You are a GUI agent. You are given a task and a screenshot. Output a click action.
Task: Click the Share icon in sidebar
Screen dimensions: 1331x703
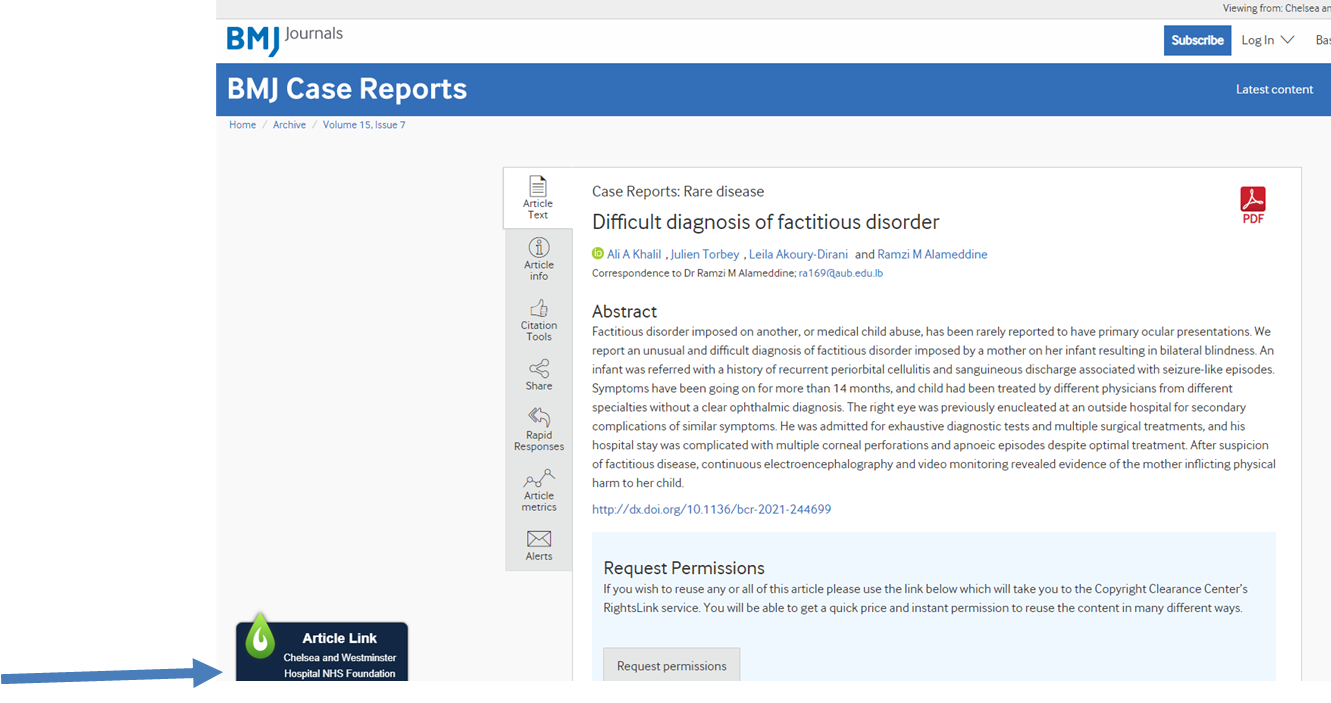[x=539, y=368]
